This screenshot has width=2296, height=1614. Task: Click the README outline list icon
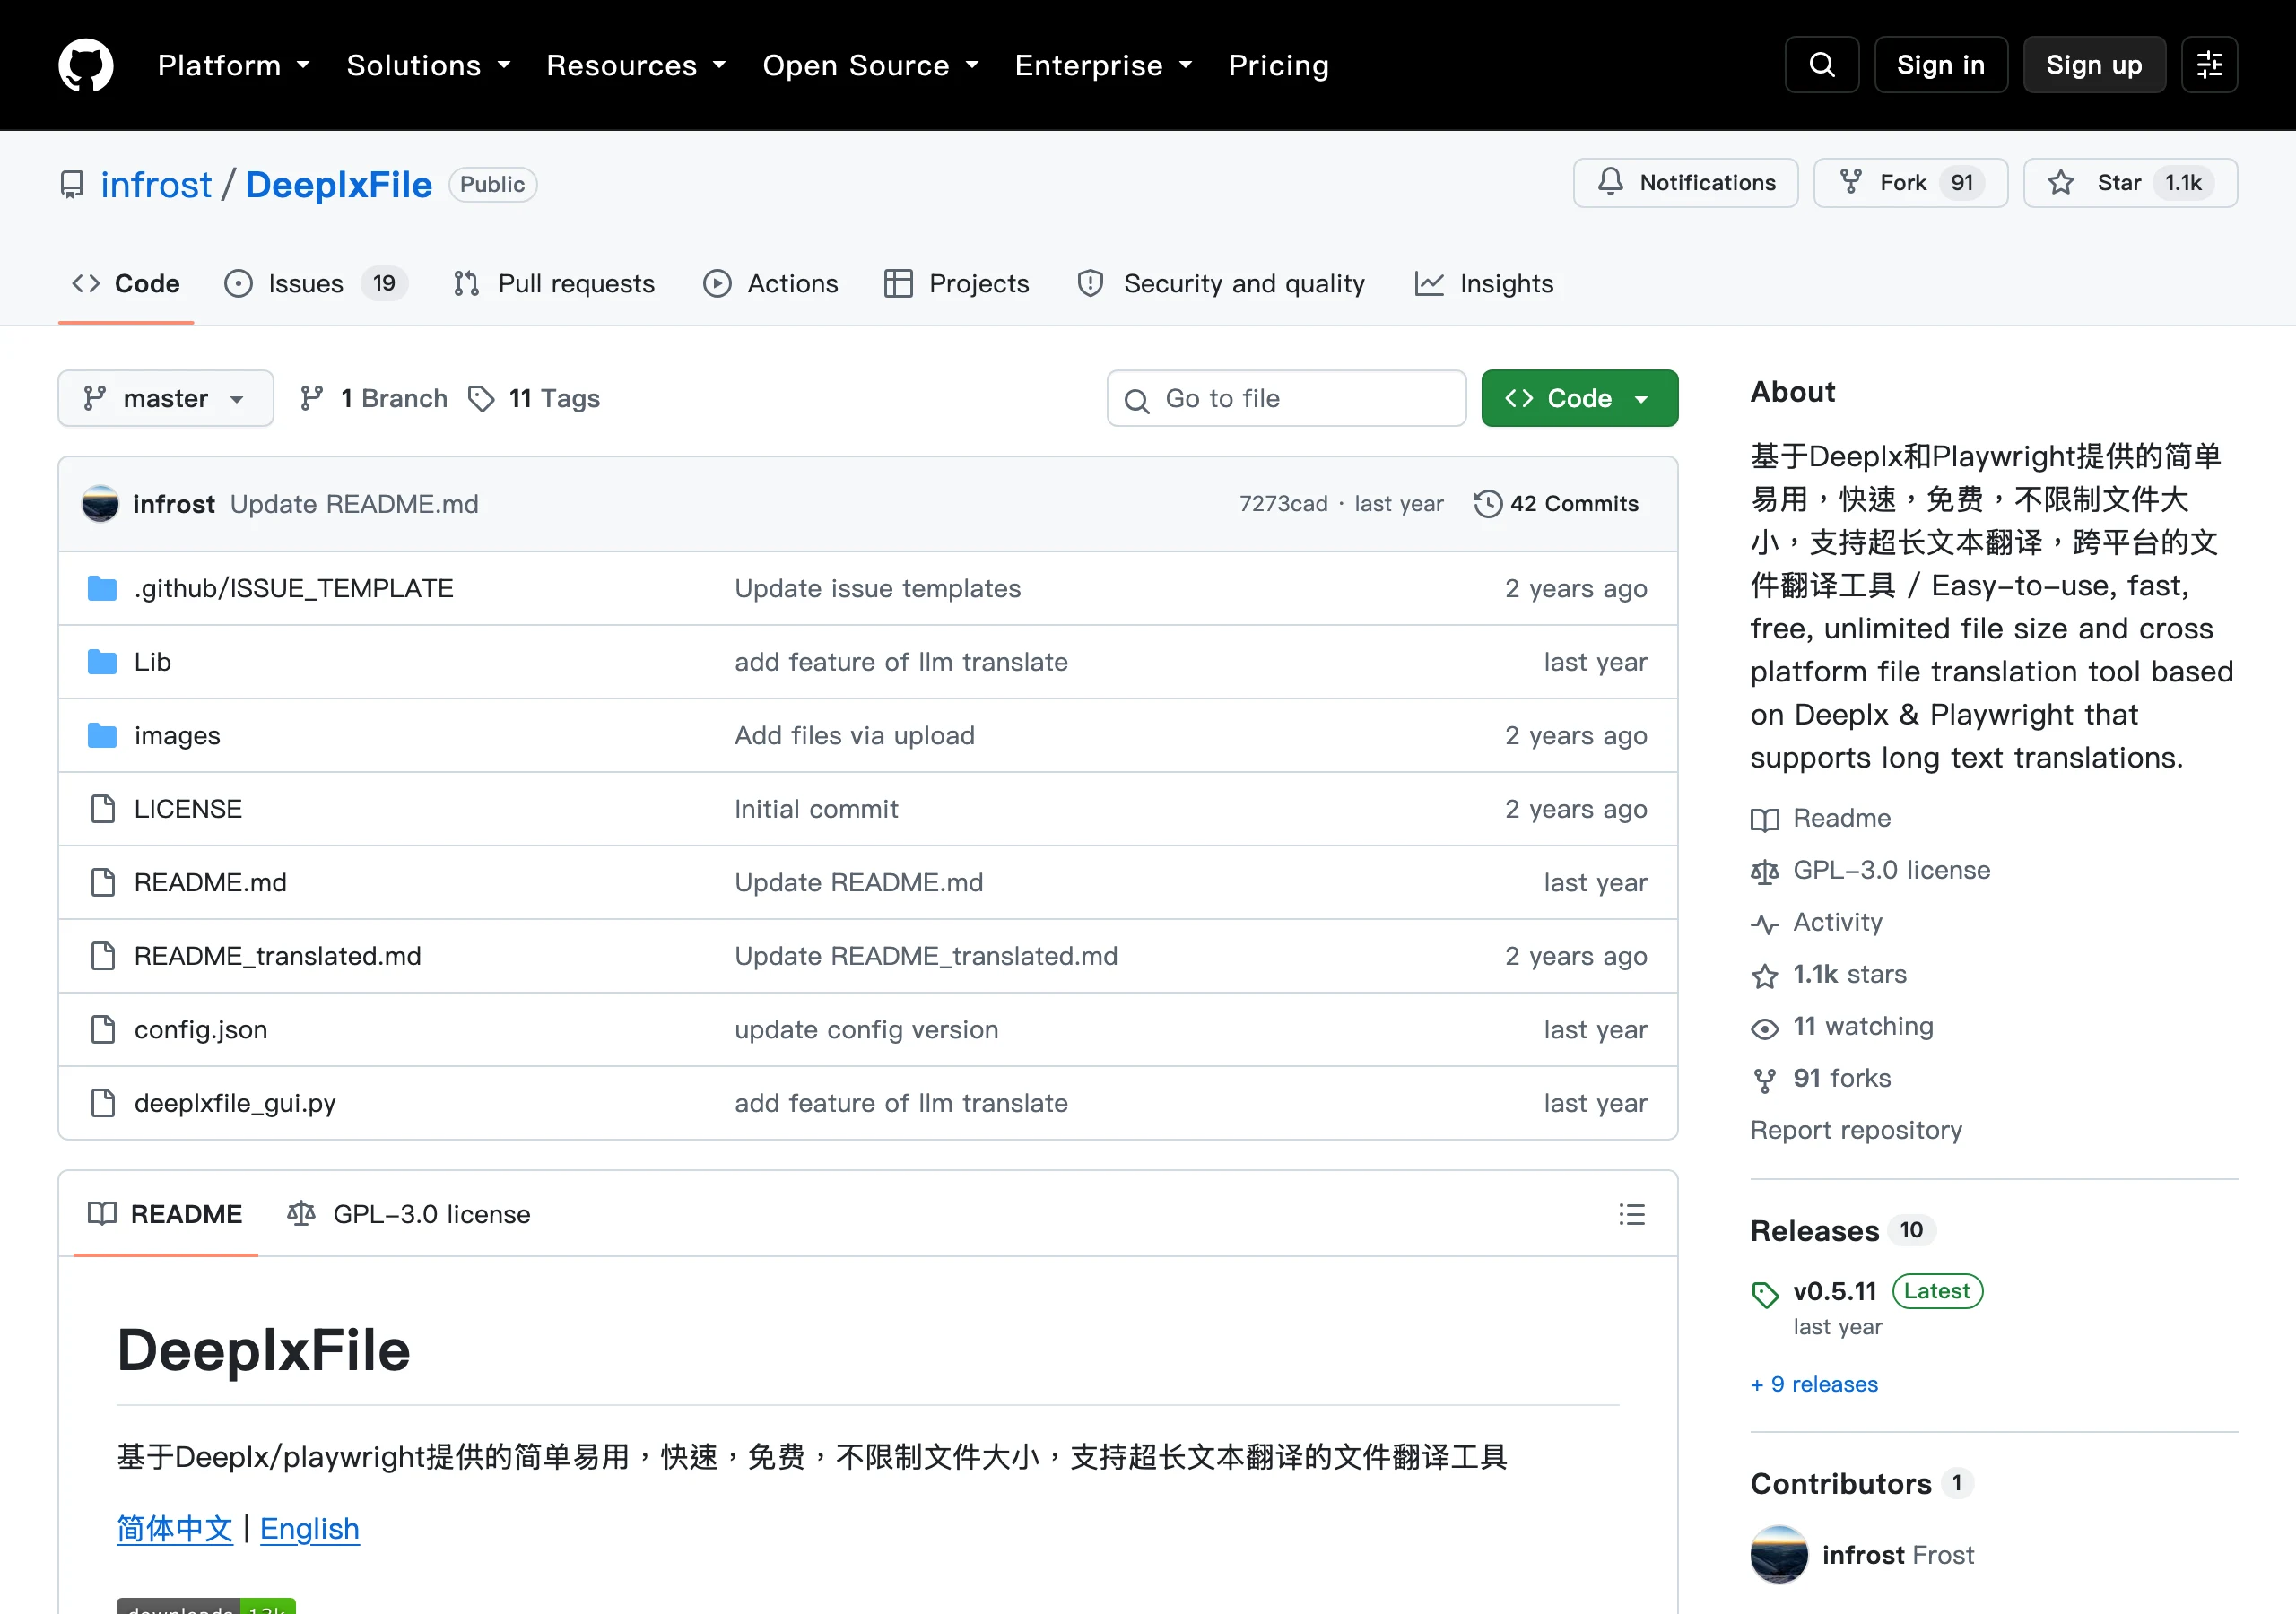coord(1631,1214)
